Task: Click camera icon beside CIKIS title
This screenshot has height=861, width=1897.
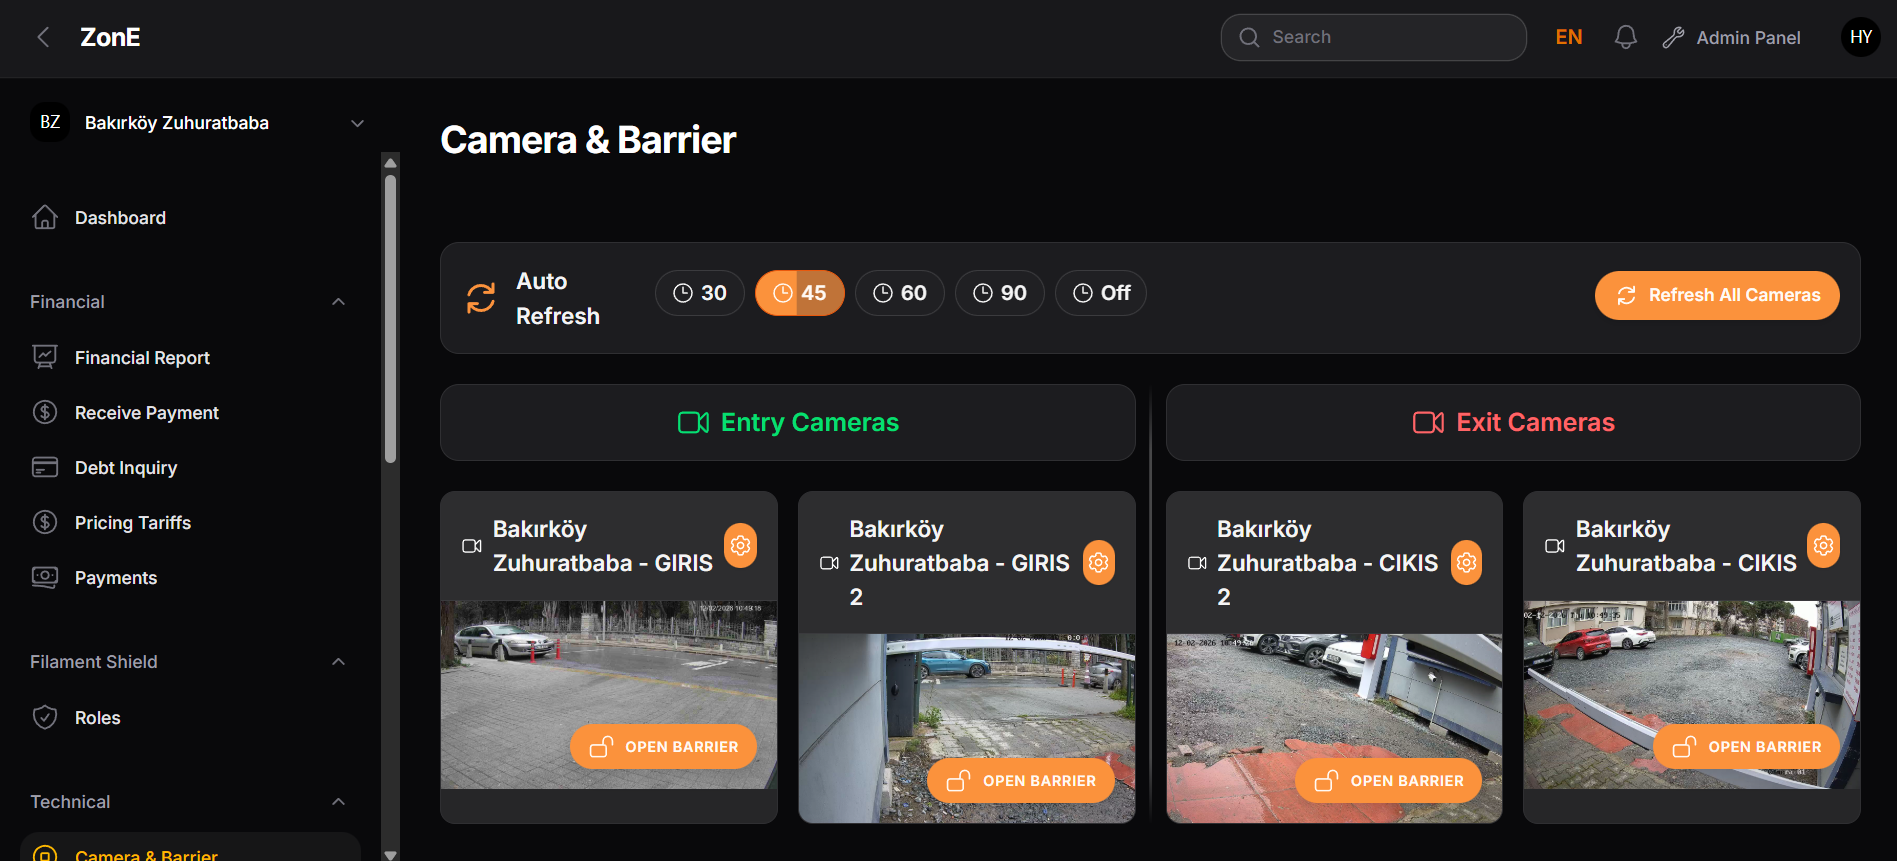Action: point(1555,546)
